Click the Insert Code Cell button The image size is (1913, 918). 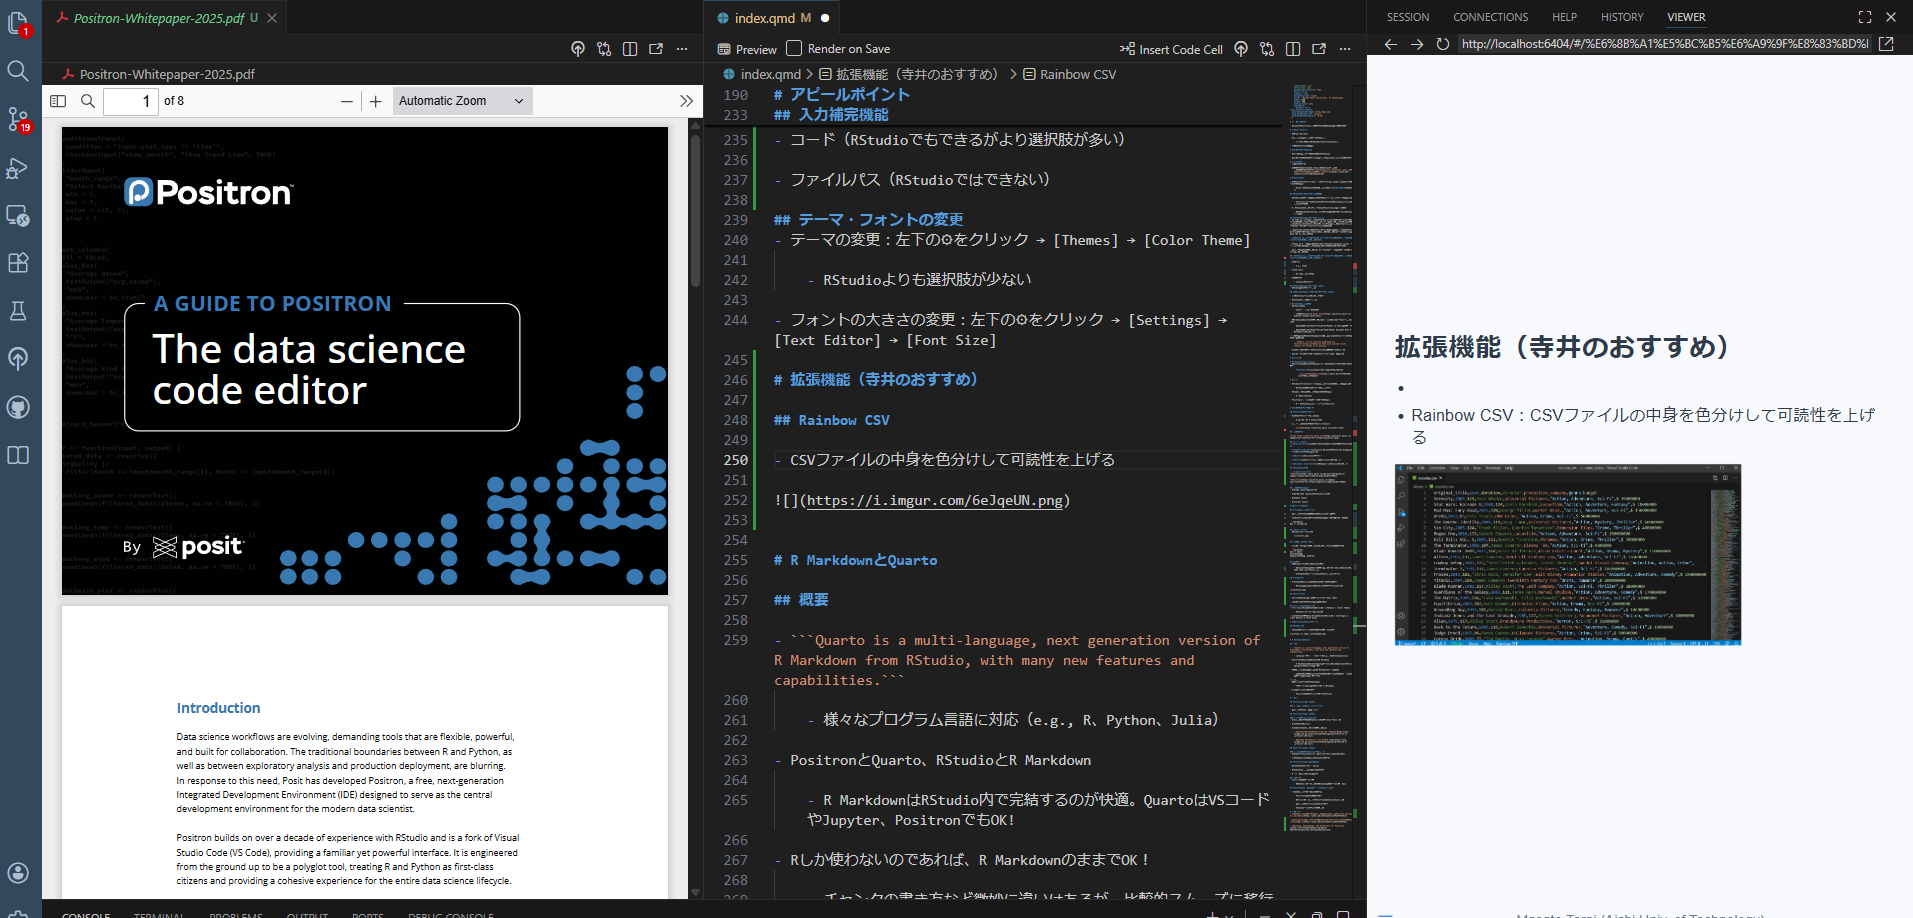click(1171, 49)
